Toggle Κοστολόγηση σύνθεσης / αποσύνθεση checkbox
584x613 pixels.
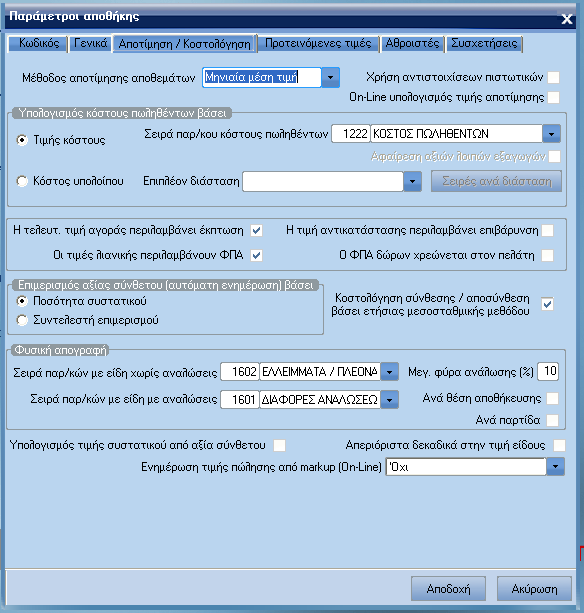[548, 304]
